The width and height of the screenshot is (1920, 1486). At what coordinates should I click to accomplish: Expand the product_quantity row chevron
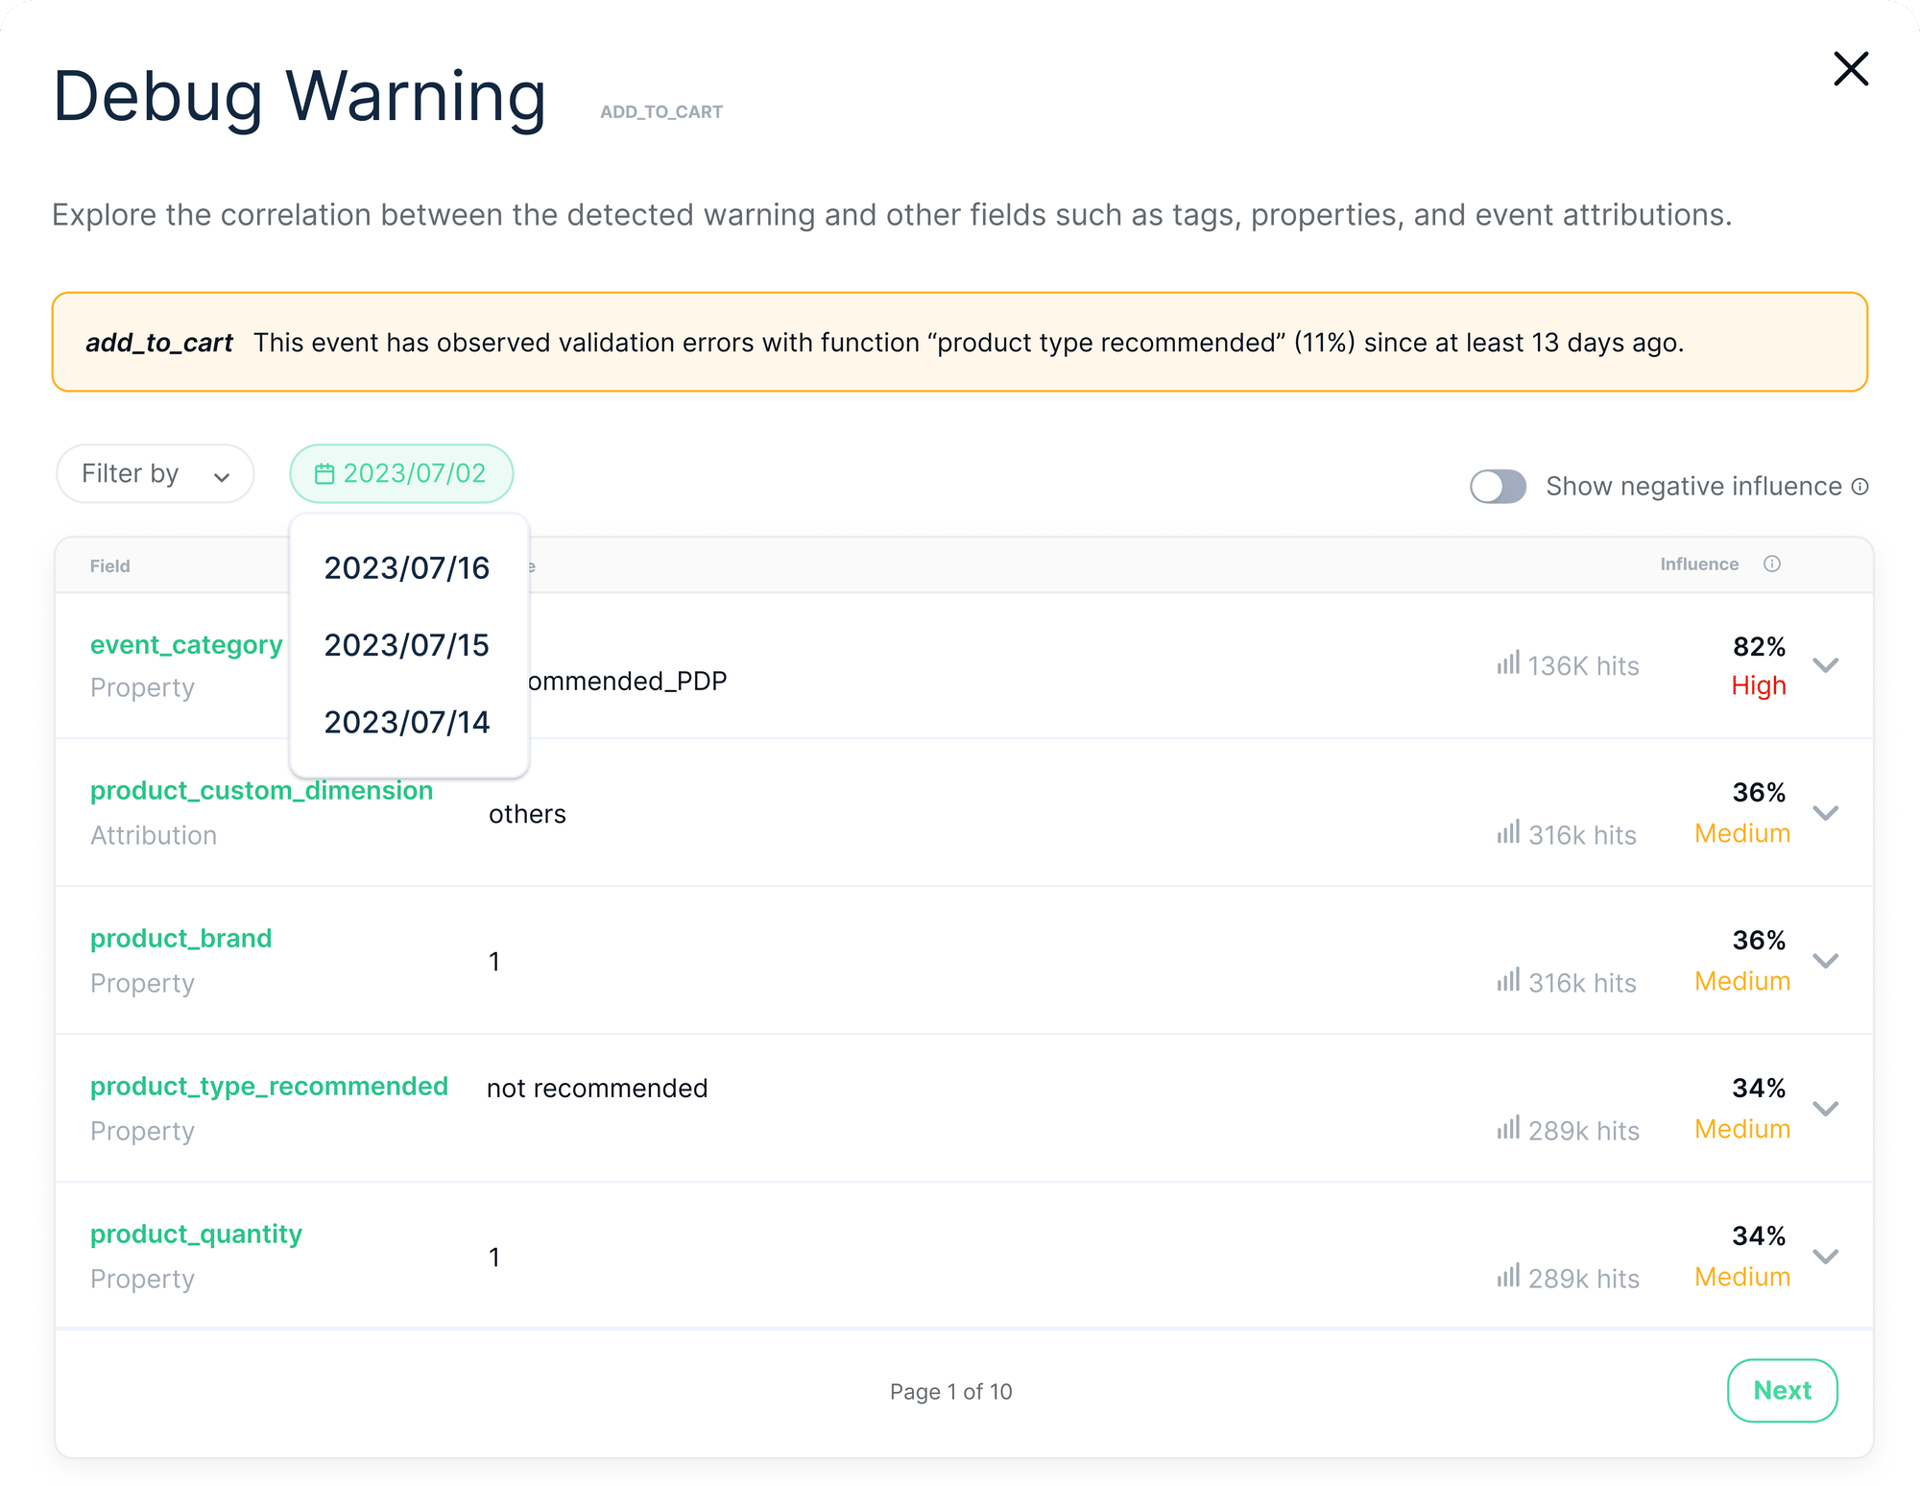[x=1826, y=1256]
